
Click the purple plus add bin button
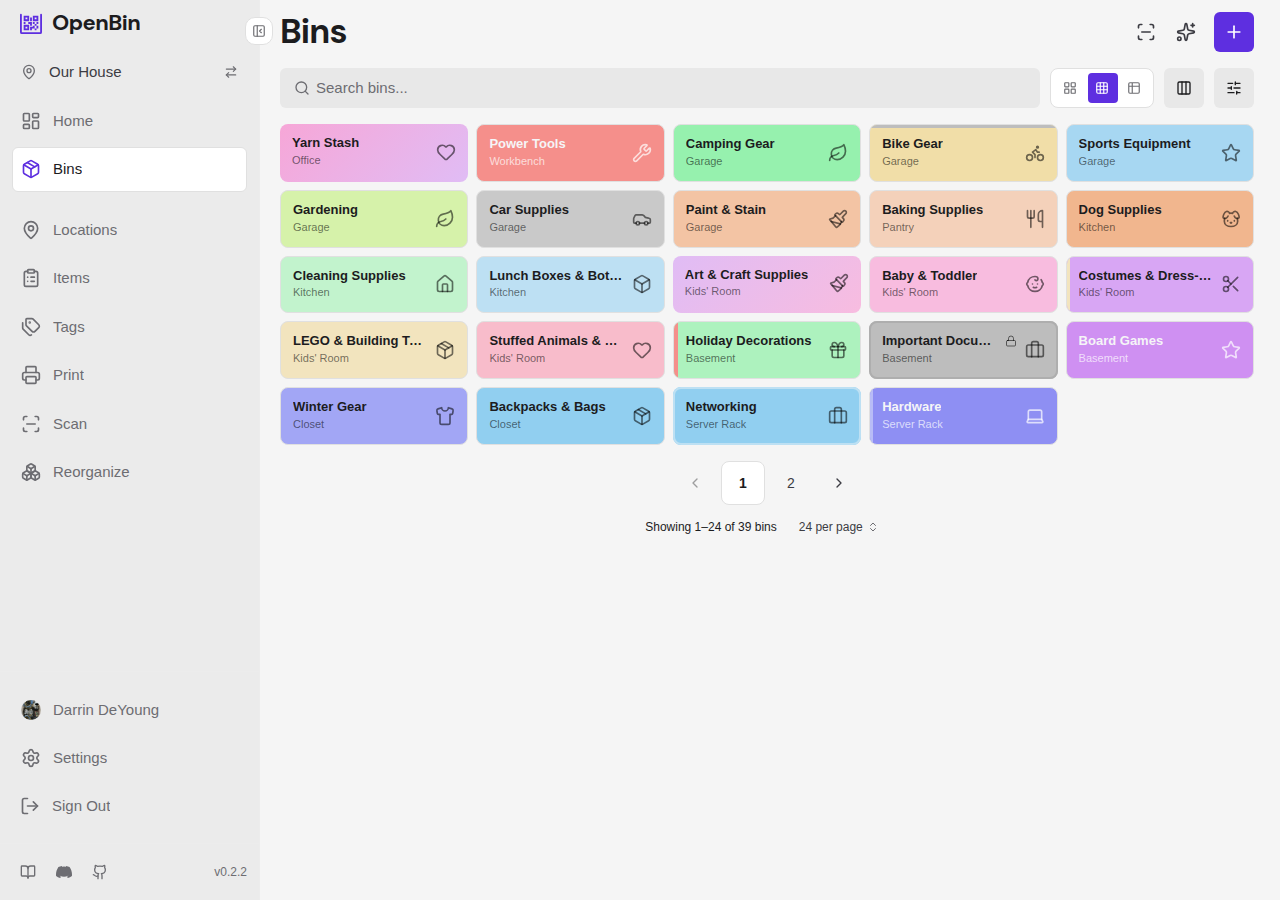(1234, 32)
